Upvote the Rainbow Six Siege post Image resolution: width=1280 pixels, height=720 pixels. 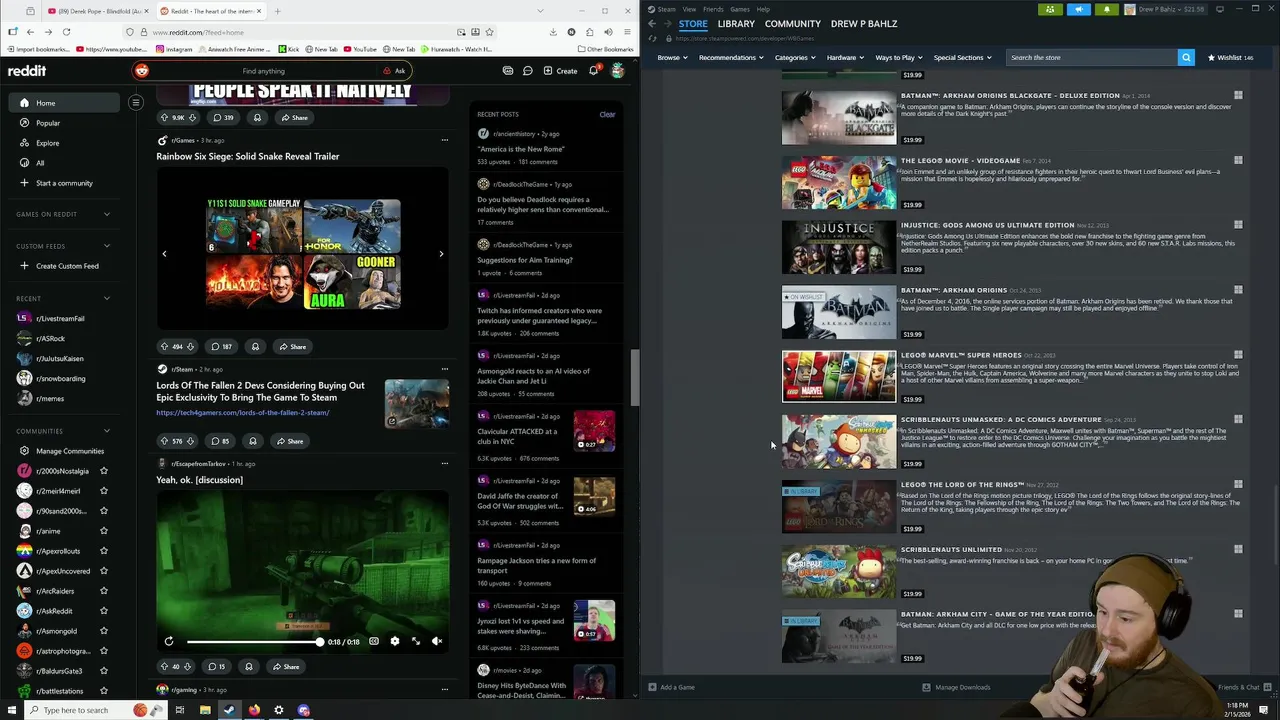pyautogui.click(x=164, y=347)
